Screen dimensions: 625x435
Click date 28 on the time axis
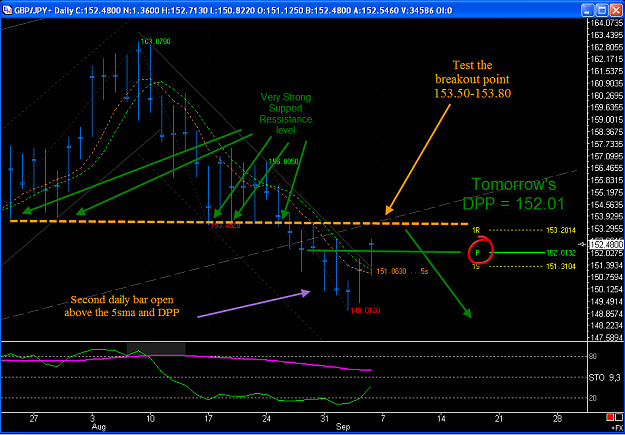[x=558, y=417]
